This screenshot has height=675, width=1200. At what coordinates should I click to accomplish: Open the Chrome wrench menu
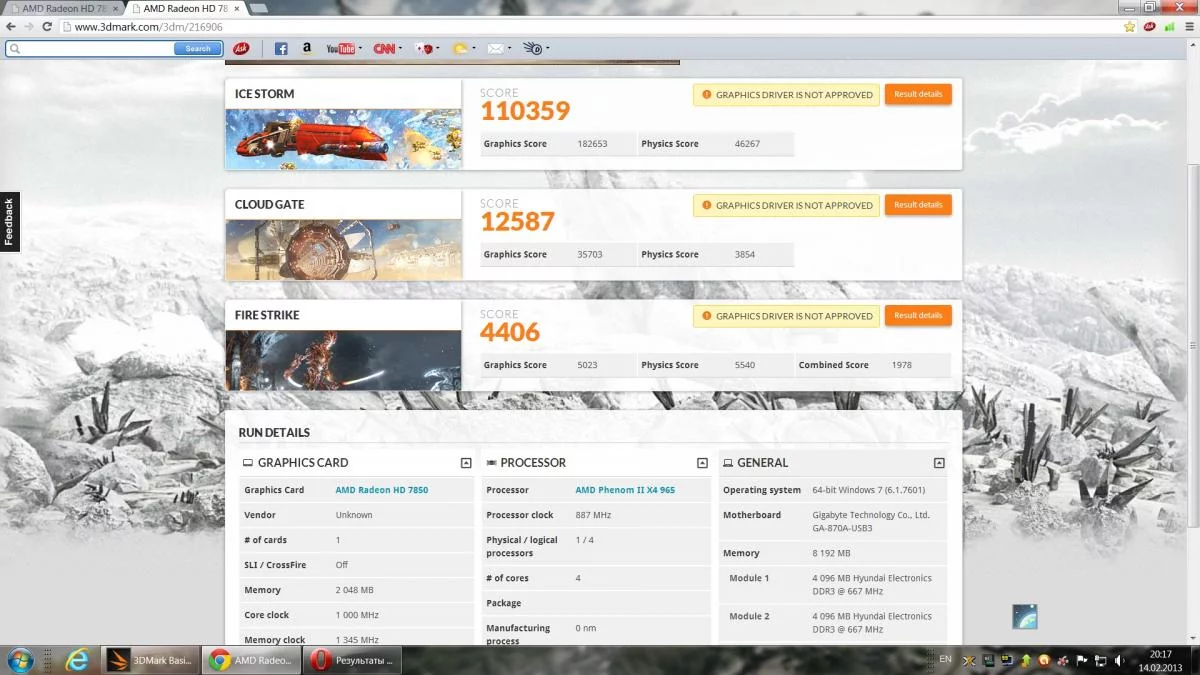pyautogui.click(x=1188, y=27)
